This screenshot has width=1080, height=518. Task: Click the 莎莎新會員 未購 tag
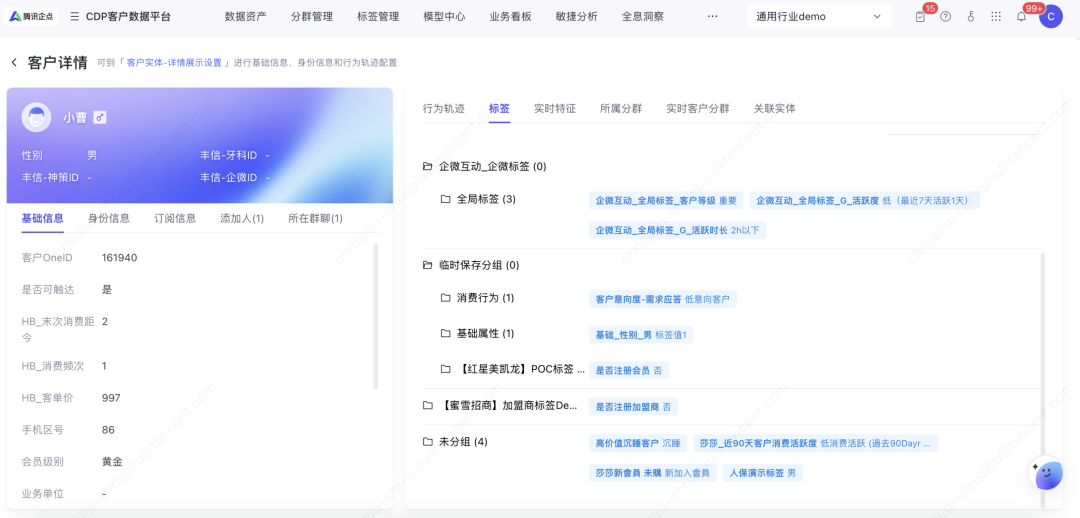[x=652, y=473]
